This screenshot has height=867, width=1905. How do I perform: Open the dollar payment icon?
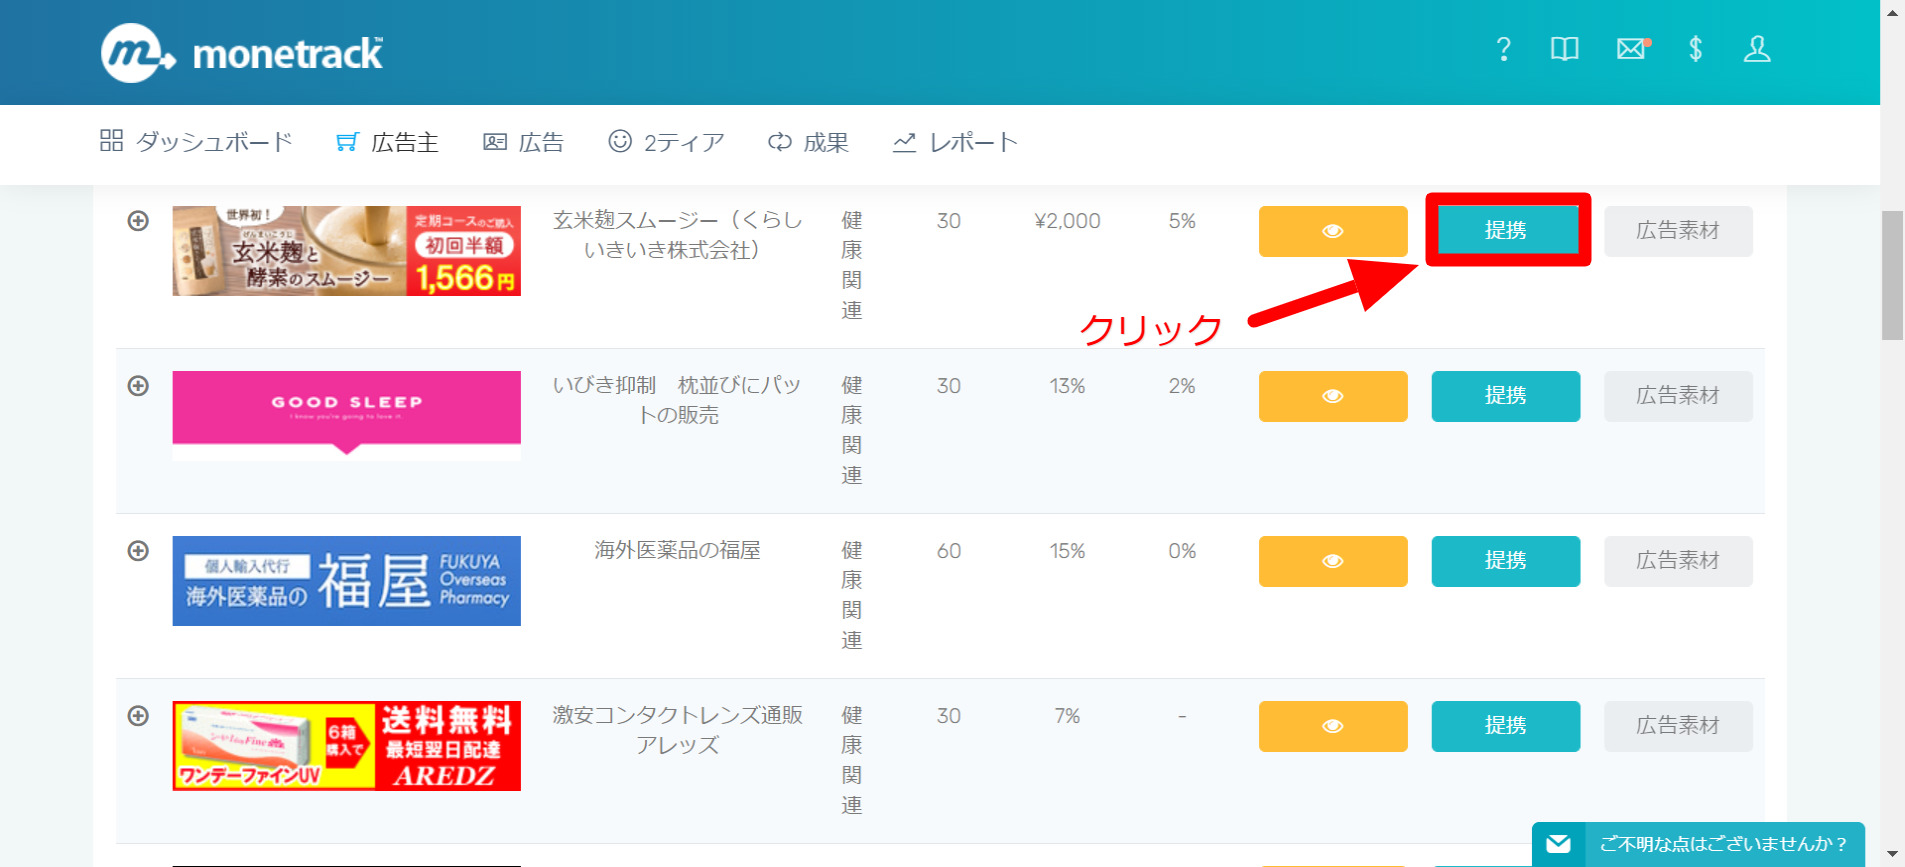click(1695, 49)
